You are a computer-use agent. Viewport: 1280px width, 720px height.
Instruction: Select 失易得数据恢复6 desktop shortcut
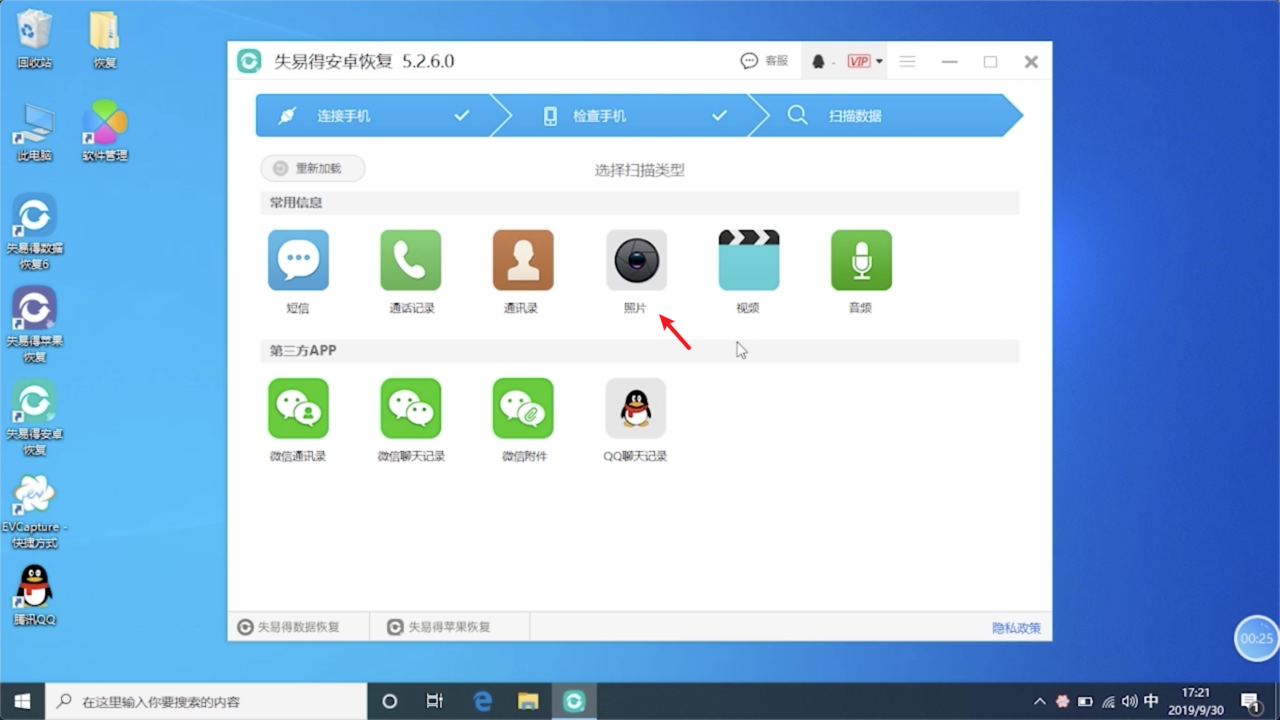(35, 233)
